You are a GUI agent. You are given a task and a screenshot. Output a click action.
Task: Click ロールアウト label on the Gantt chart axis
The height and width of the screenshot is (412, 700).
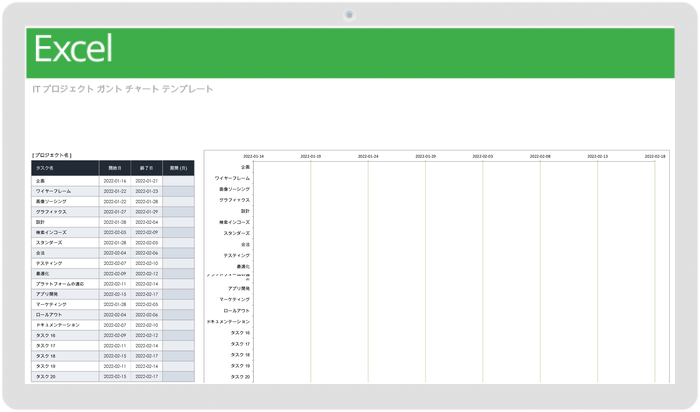point(237,311)
